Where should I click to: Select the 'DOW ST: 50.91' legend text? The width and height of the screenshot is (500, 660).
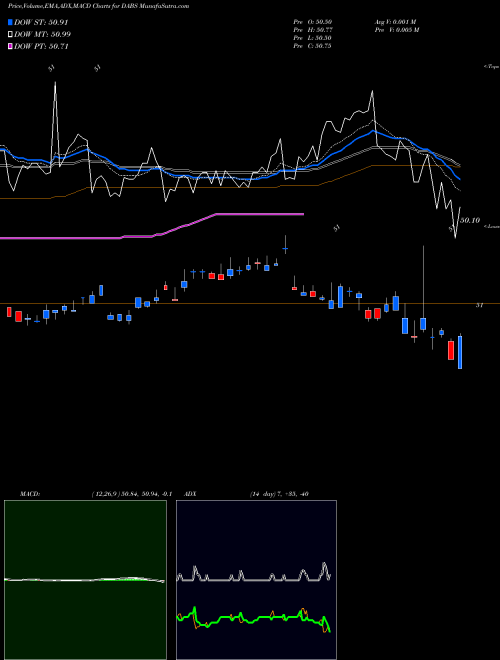[x=41, y=22]
